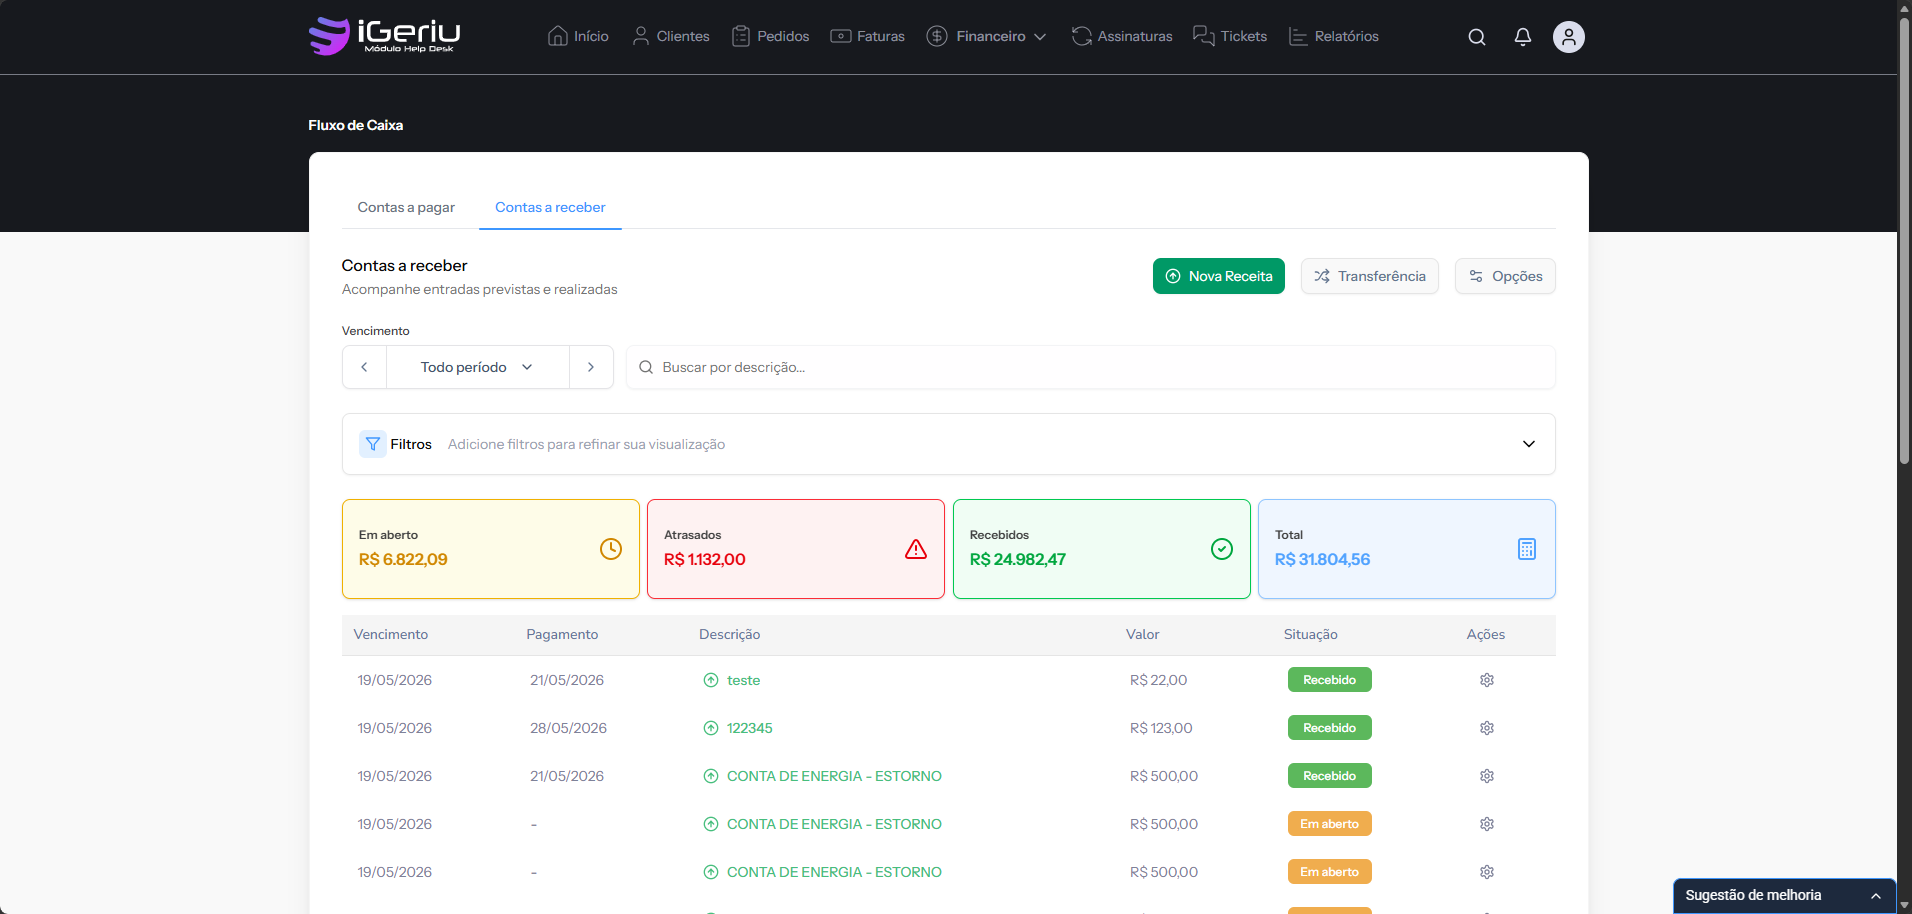Click the R$ 22,00 value cell
Screen dimensions: 1912x914
coord(1159,680)
